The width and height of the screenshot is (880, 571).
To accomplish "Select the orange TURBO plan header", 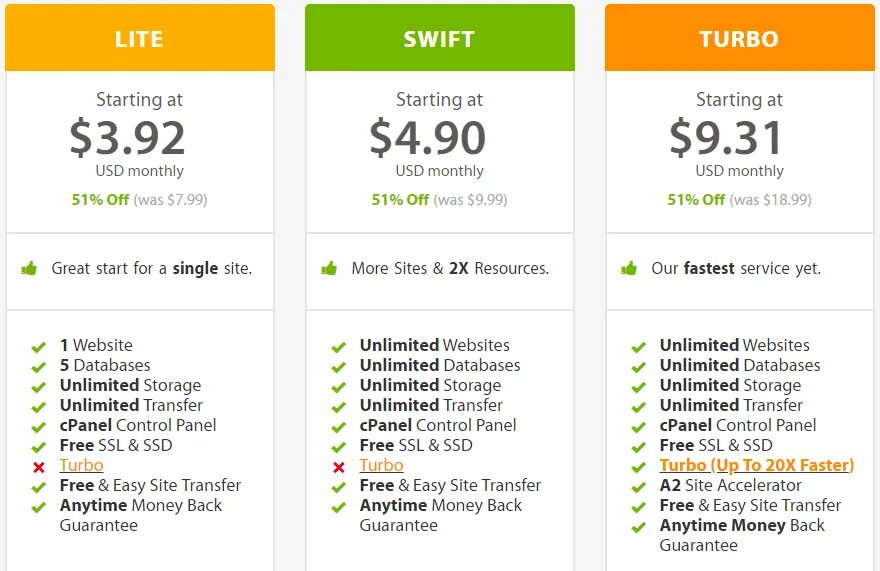I will click(x=740, y=38).
